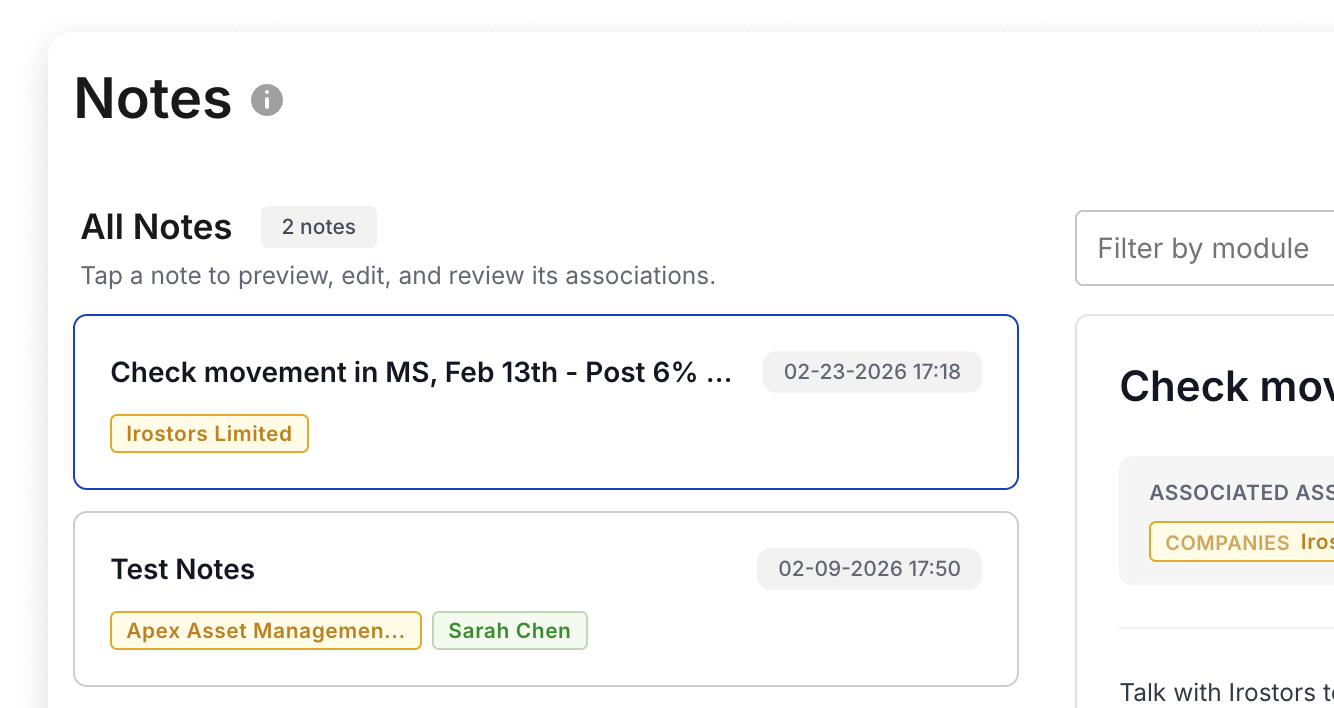
Task: Open the Filter by module dropdown
Action: (1205, 248)
